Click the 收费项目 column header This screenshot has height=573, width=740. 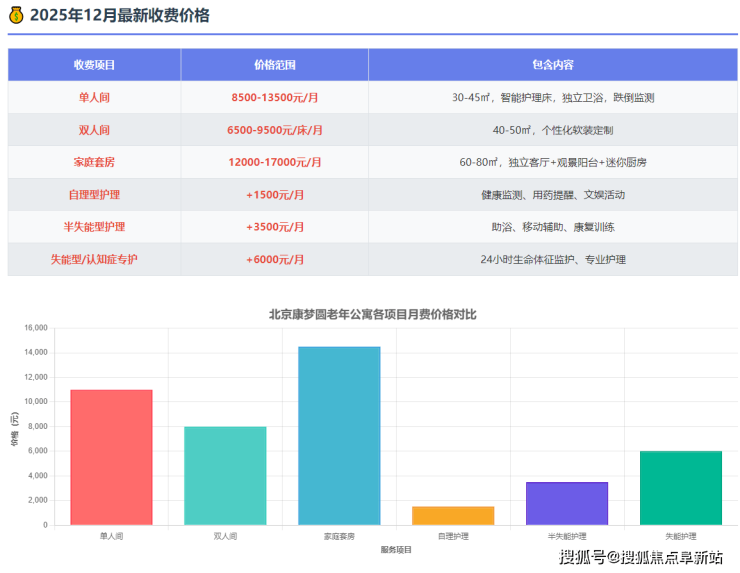point(94,65)
